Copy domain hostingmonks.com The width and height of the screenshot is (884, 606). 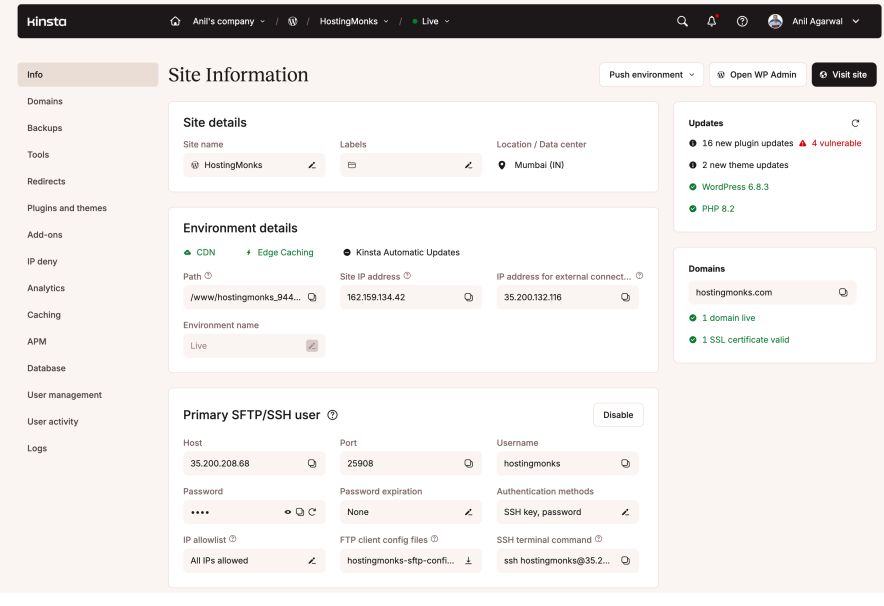[843, 292]
